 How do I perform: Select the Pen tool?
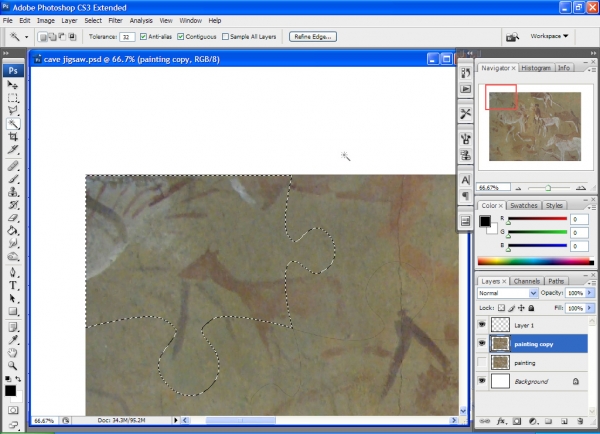(13, 272)
